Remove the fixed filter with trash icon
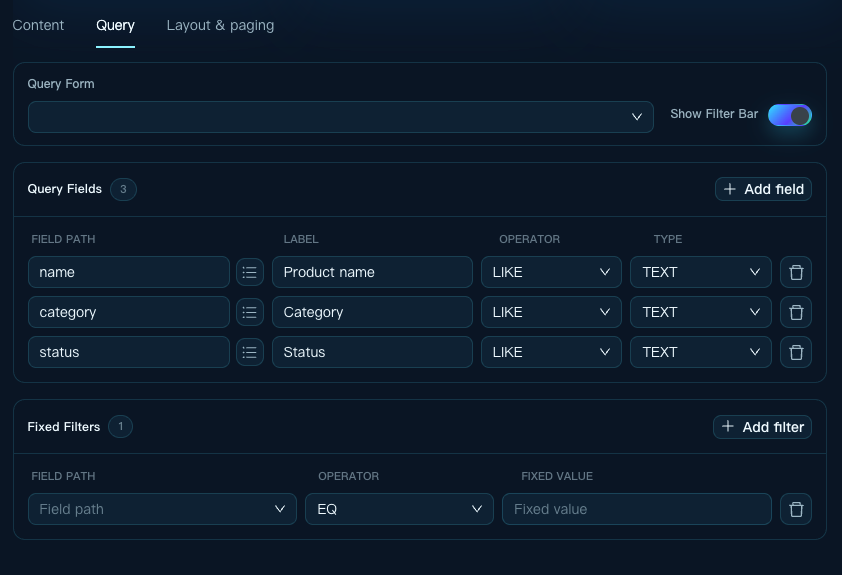 point(796,509)
